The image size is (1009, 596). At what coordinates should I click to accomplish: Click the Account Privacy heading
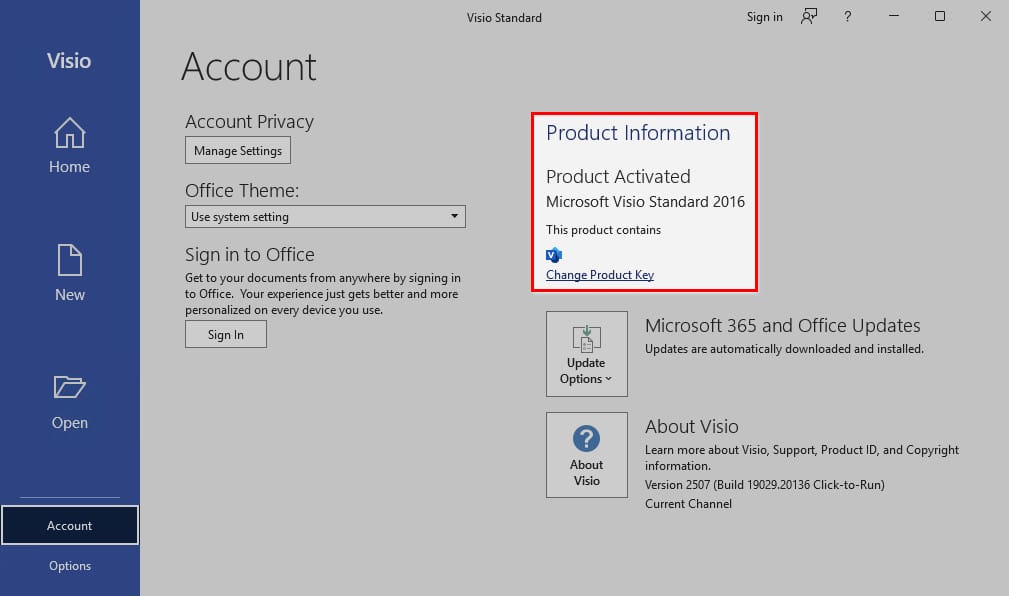[x=249, y=122]
